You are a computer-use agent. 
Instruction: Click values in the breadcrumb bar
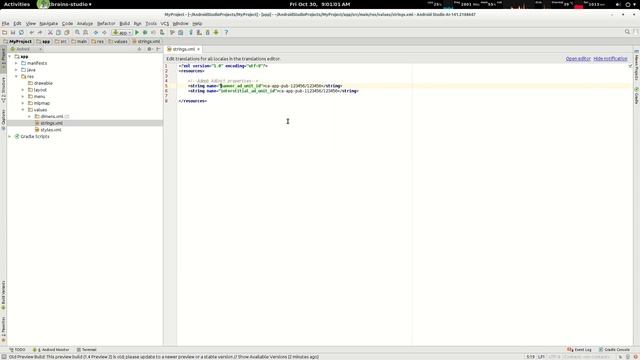(118, 42)
